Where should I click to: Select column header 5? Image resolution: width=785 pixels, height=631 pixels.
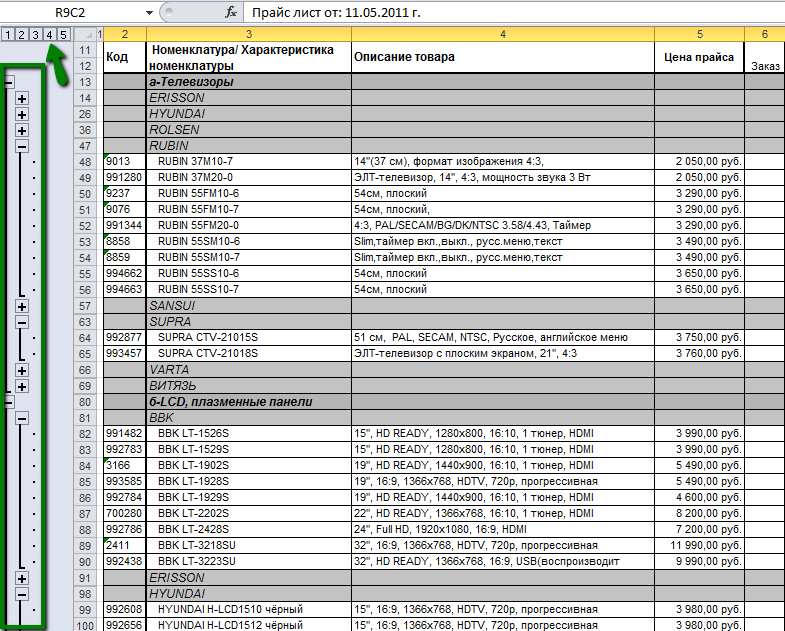(x=699, y=34)
